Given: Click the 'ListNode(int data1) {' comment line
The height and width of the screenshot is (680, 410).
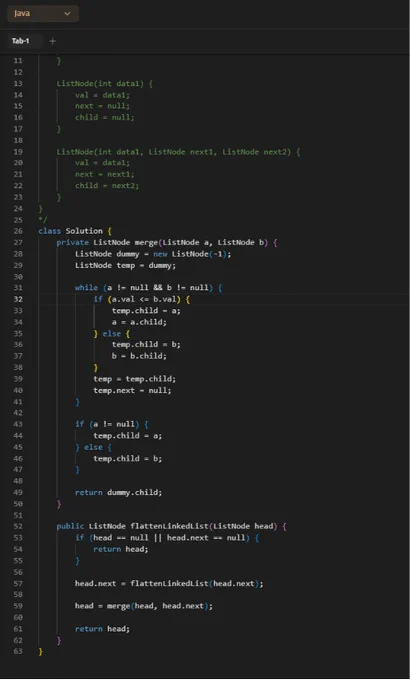Looking at the screenshot, I should point(105,83).
